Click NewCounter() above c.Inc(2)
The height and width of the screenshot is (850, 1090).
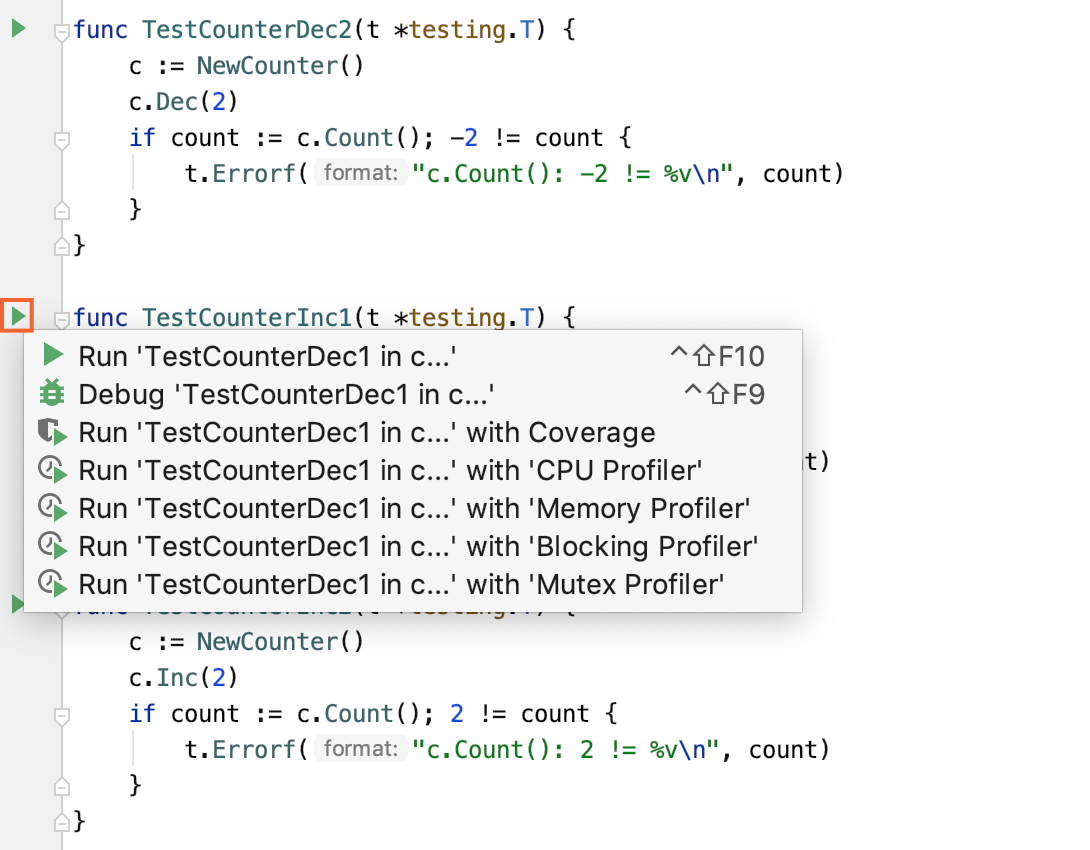[x=280, y=641]
